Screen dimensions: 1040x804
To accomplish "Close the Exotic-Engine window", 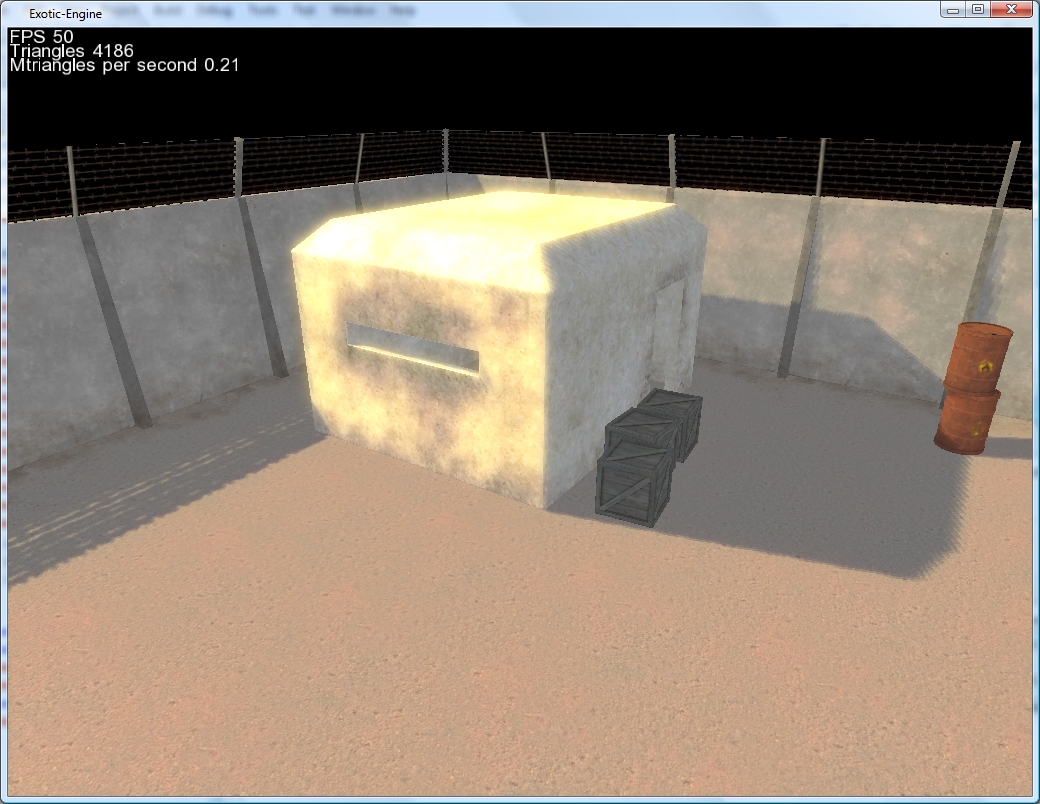I will (1012, 10).
